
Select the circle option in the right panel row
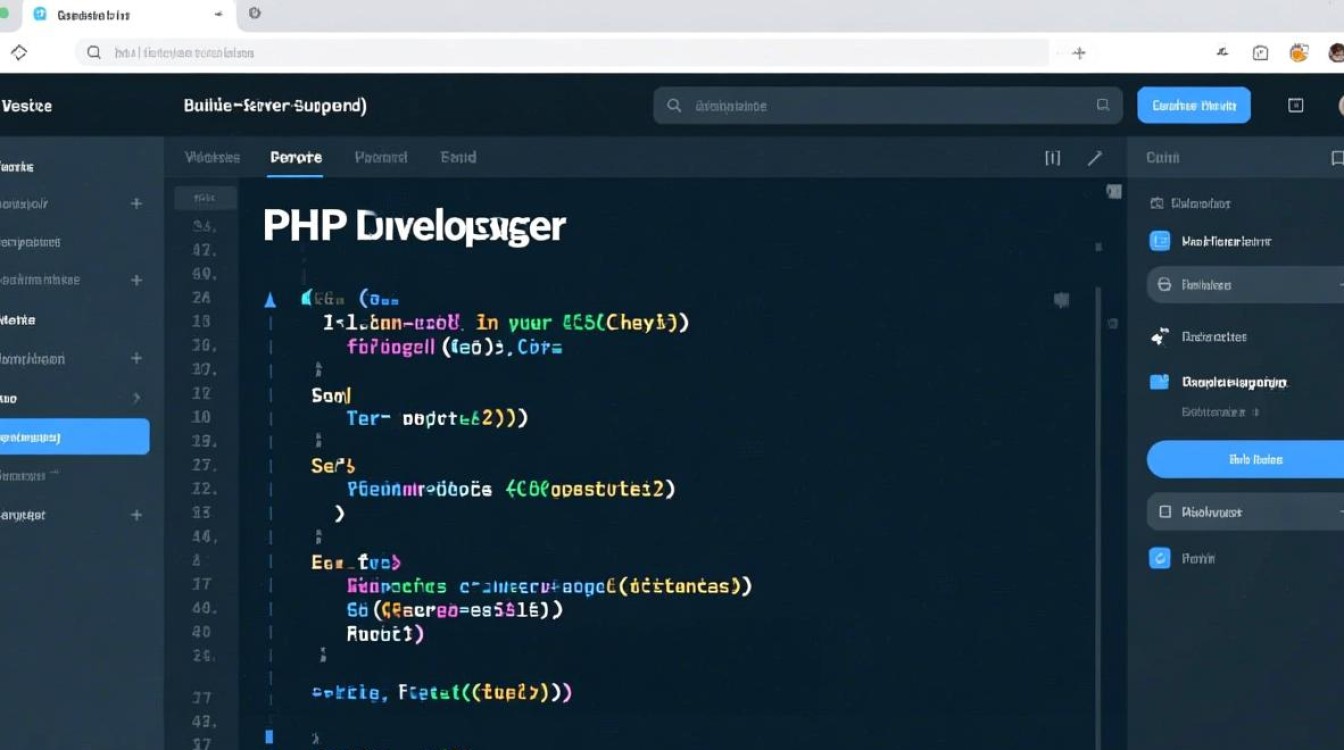click(1164, 285)
